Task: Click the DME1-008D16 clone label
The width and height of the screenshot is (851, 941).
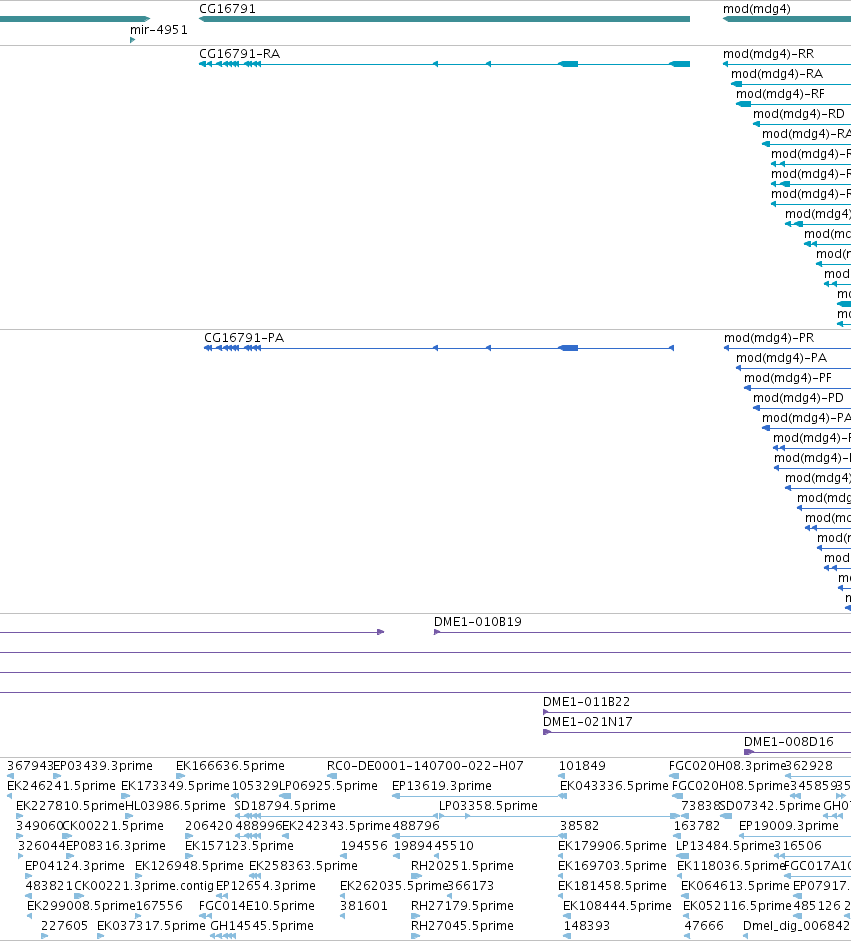Action: point(789,742)
